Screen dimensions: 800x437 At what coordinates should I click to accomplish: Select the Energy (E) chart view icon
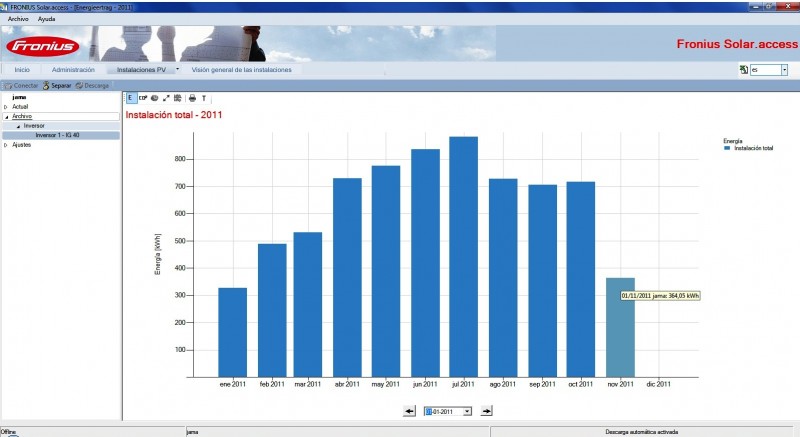coord(131,98)
